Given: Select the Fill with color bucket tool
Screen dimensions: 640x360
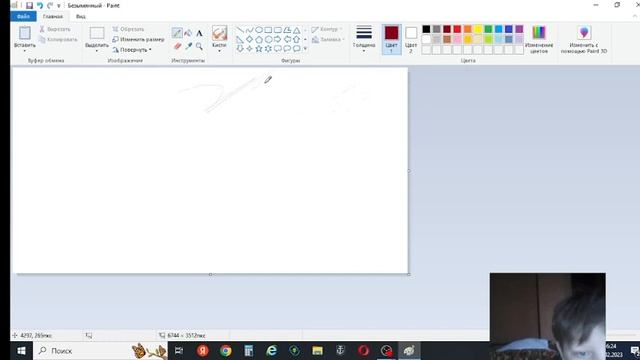Looking at the screenshot, I should click(x=188, y=33).
